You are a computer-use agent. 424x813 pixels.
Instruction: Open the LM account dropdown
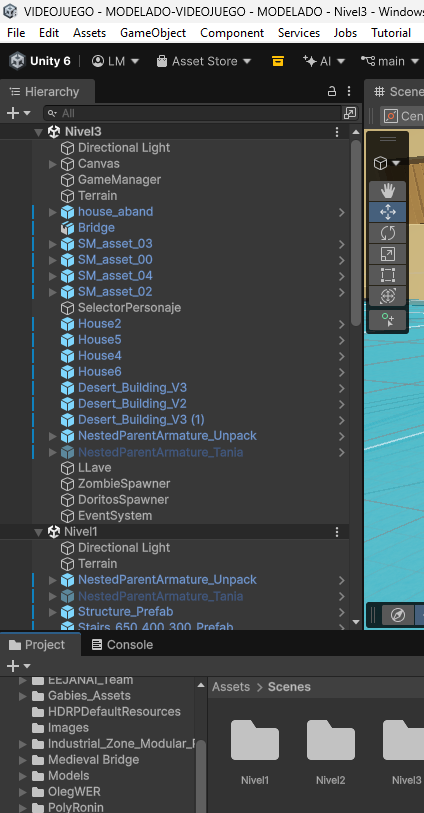pyautogui.click(x=116, y=61)
